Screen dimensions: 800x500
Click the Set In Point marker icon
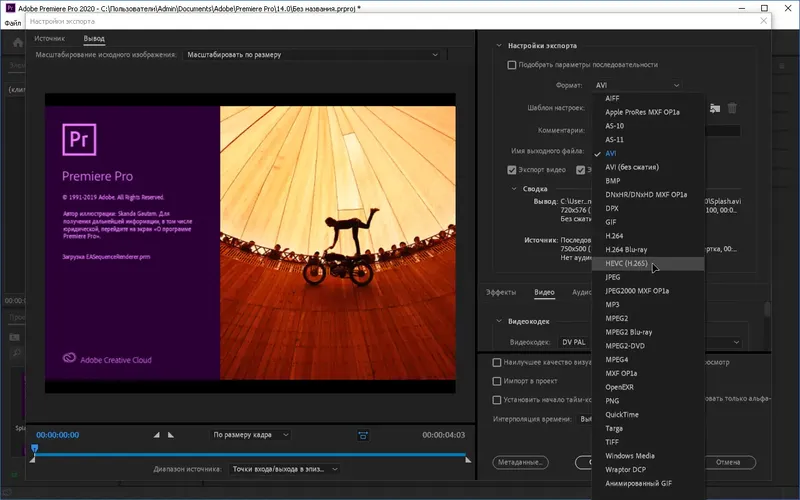click(156, 435)
